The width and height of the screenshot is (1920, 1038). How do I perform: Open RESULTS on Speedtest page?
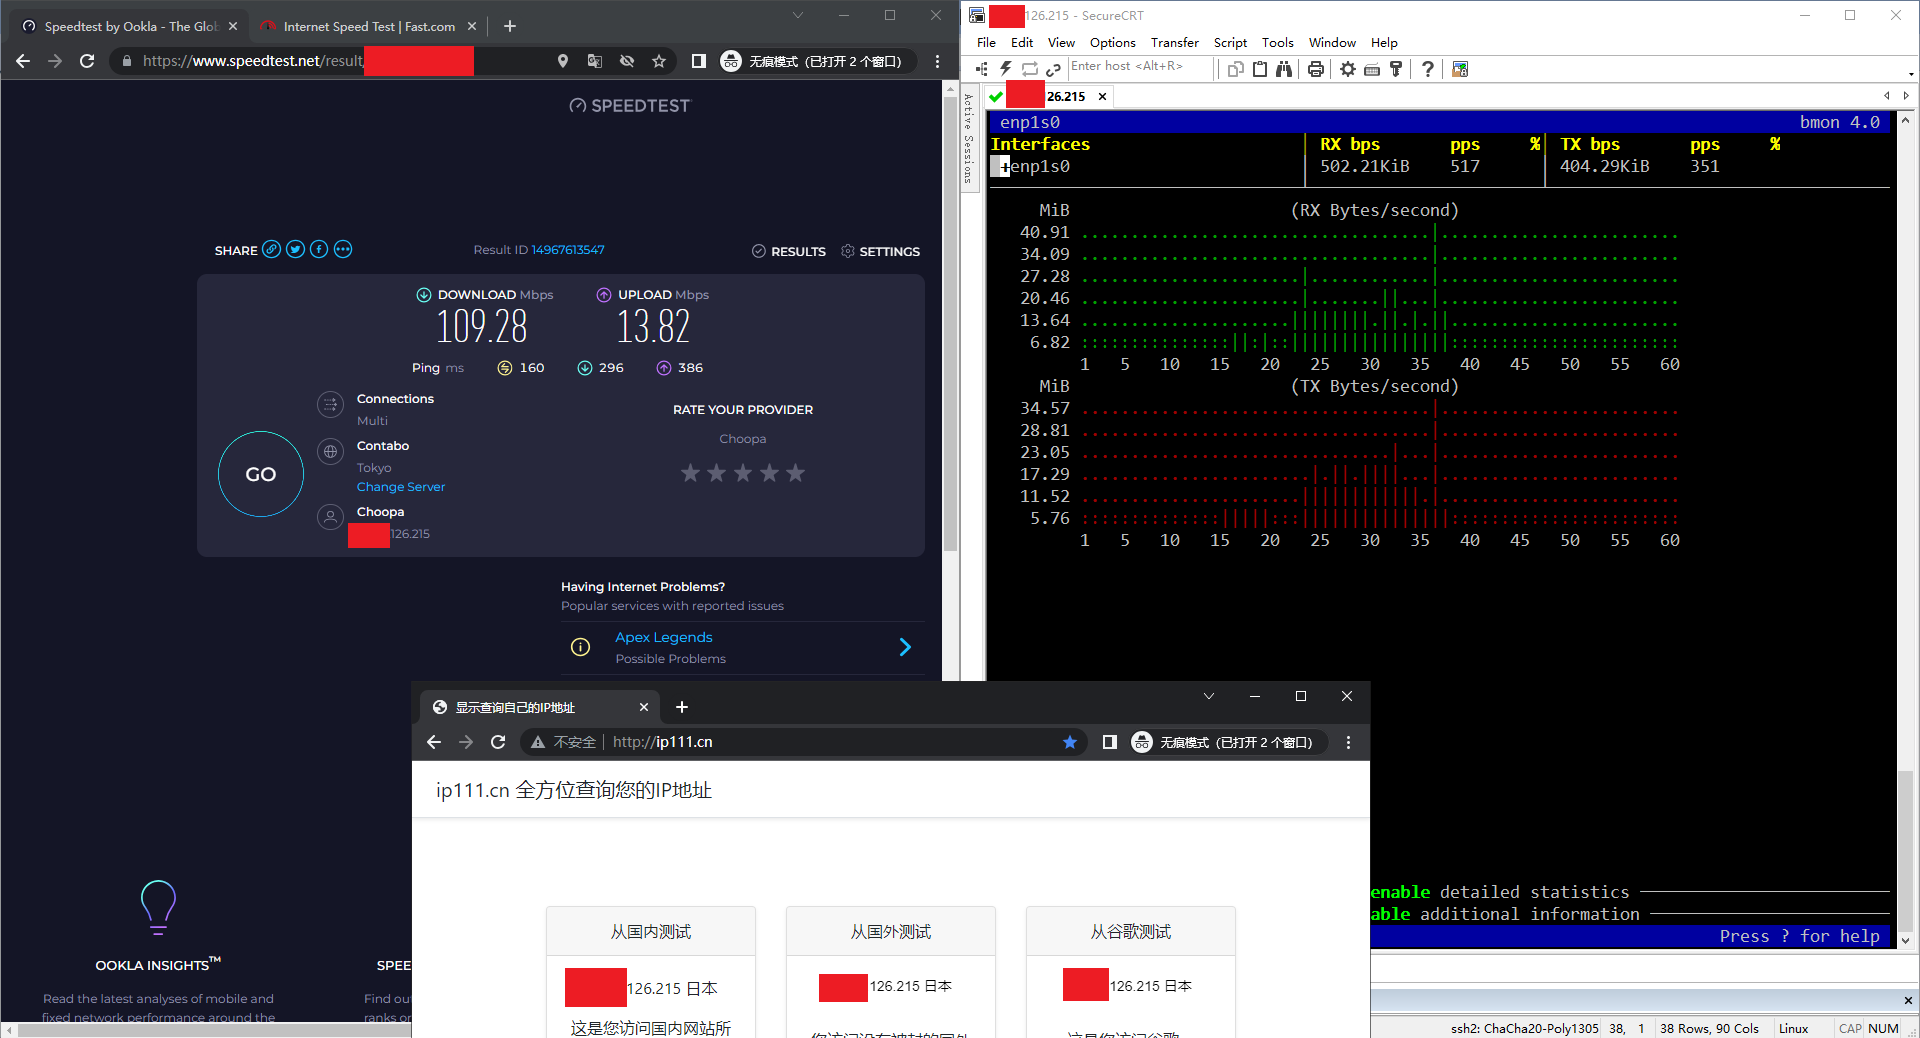coord(788,251)
